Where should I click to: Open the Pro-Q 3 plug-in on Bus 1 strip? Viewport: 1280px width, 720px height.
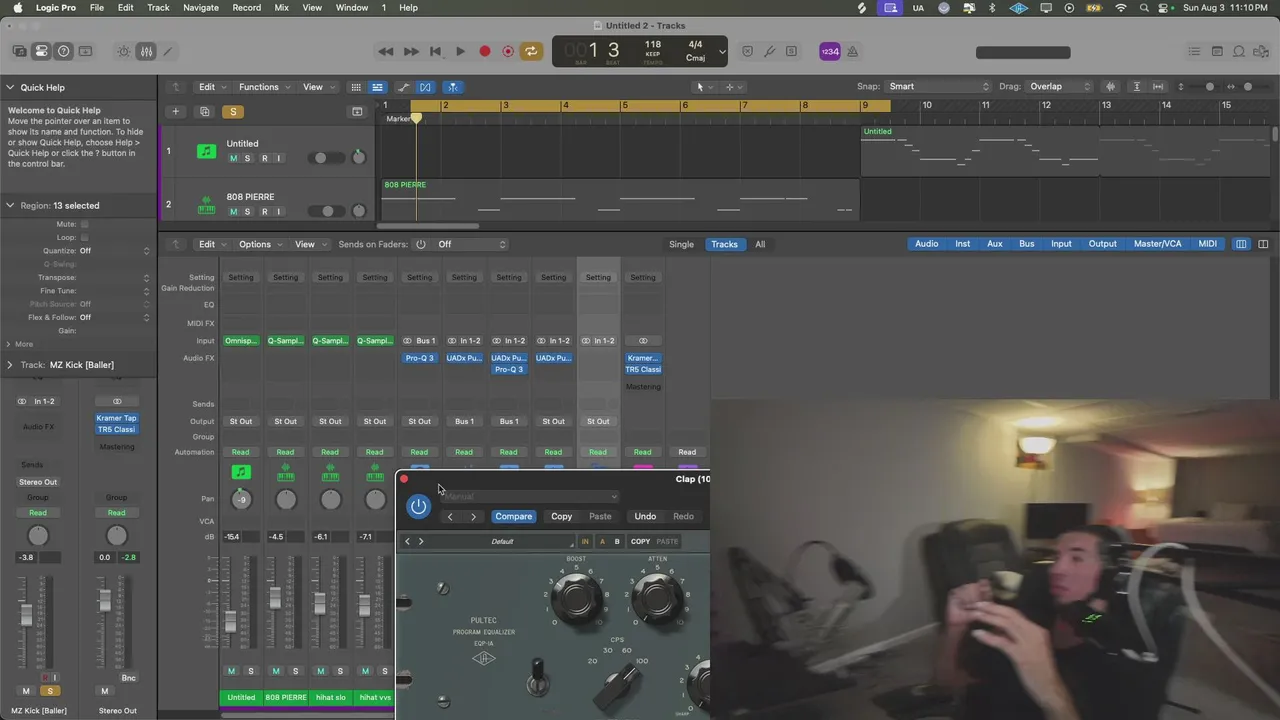tap(419, 358)
